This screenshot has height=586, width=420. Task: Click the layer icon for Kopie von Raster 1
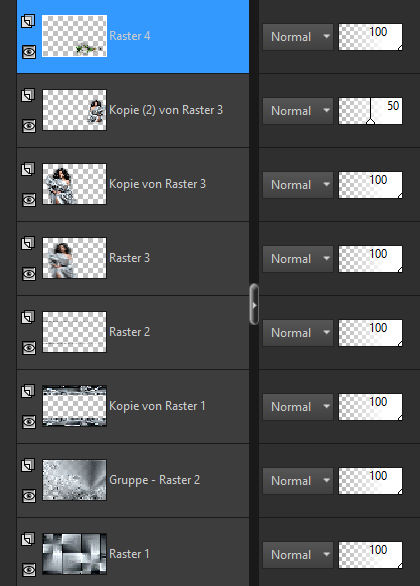coord(28,391)
